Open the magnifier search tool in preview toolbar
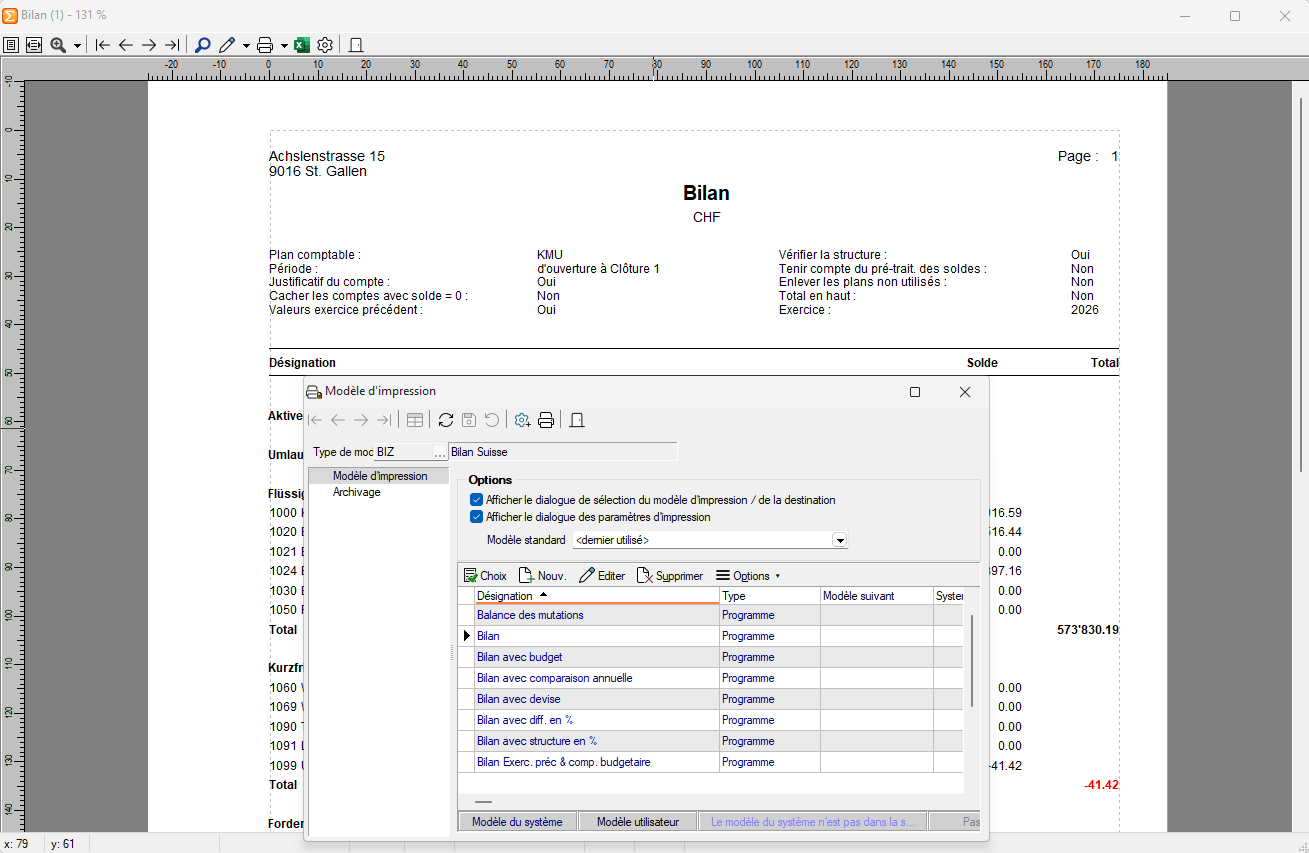Image resolution: width=1309 pixels, height=853 pixels. [x=202, y=45]
